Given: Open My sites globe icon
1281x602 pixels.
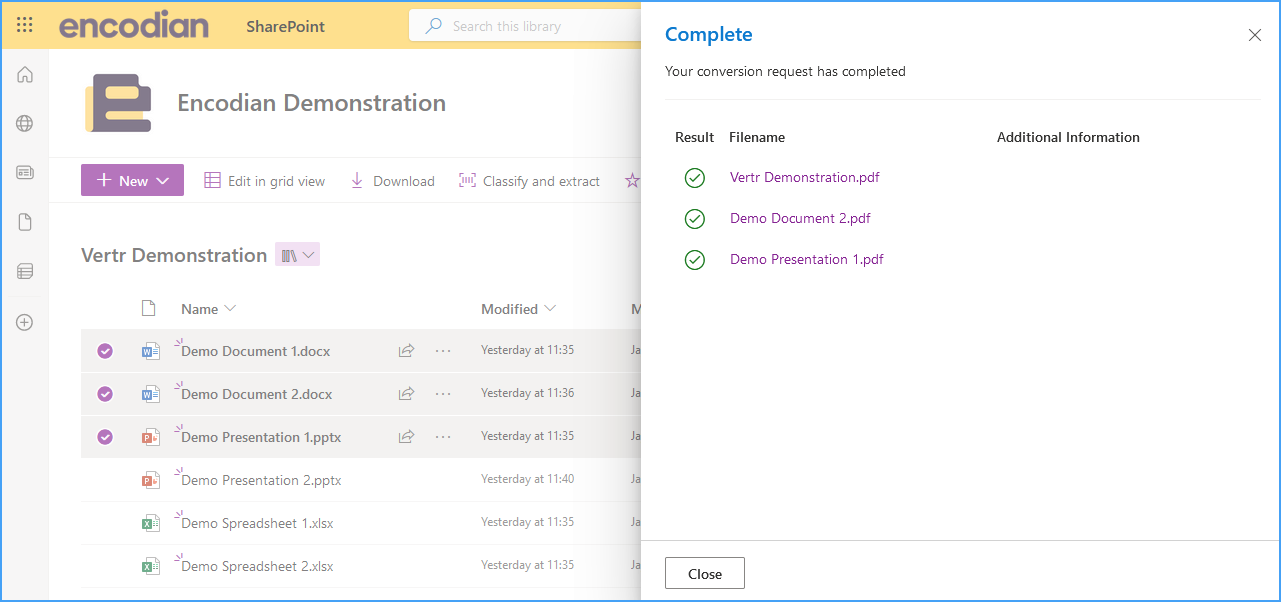Looking at the screenshot, I should click(x=25, y=124).
